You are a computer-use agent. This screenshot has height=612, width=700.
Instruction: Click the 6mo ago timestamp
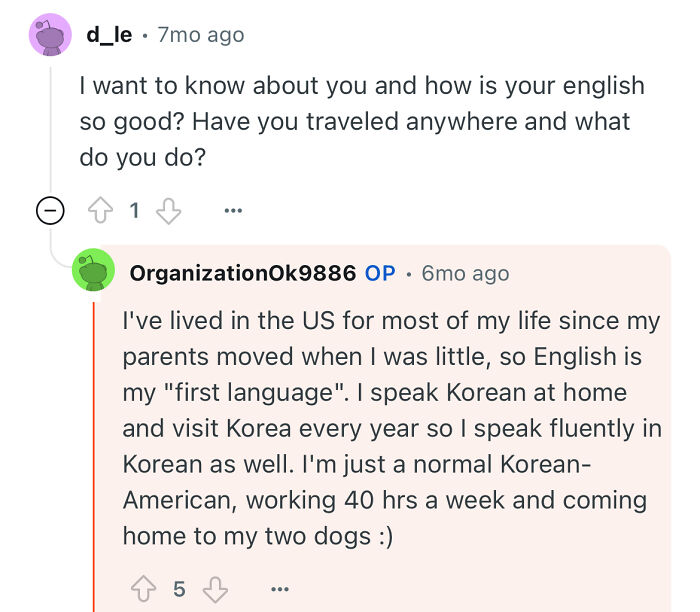coord(466,274)
